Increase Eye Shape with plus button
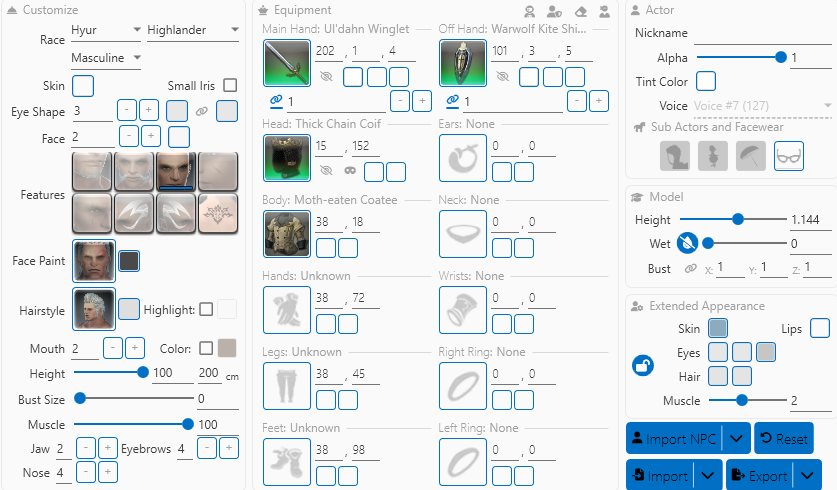The width and height of the screenshot is (837, 490). click(x=149, y=110)
